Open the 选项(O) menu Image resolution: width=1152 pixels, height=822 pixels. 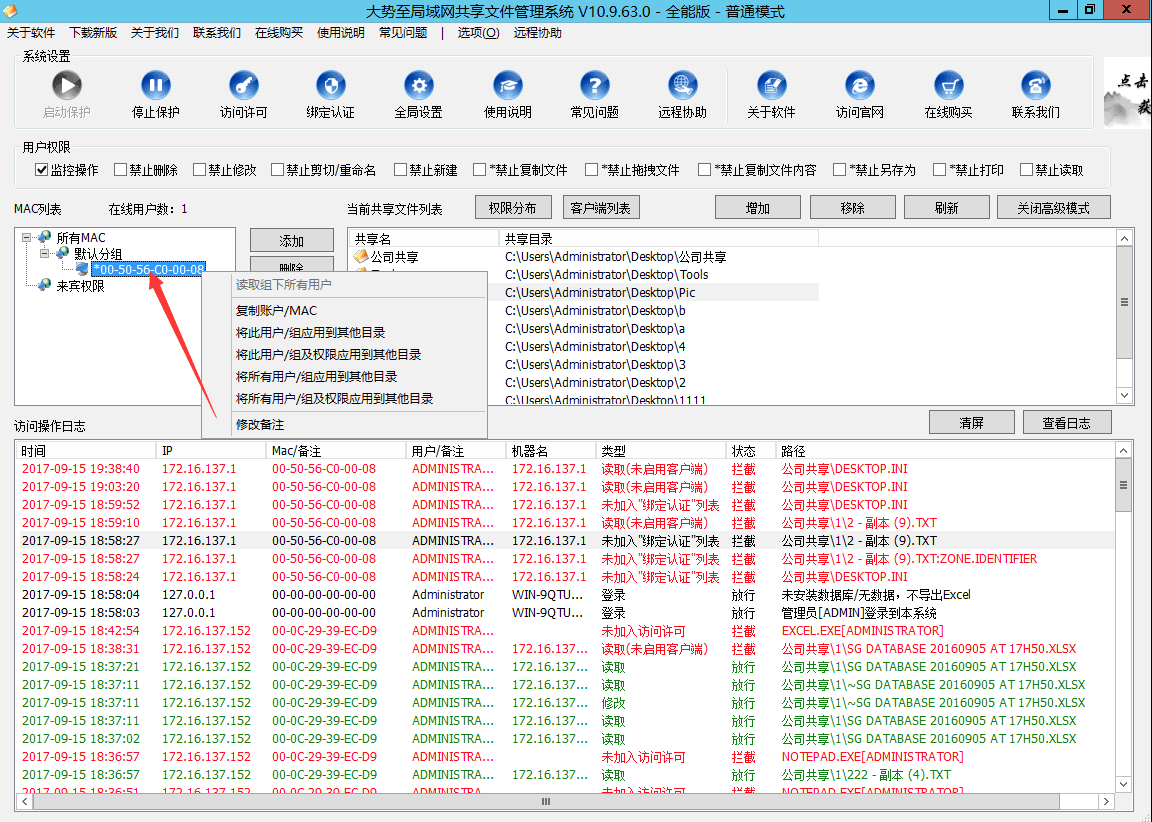[478, 32]
